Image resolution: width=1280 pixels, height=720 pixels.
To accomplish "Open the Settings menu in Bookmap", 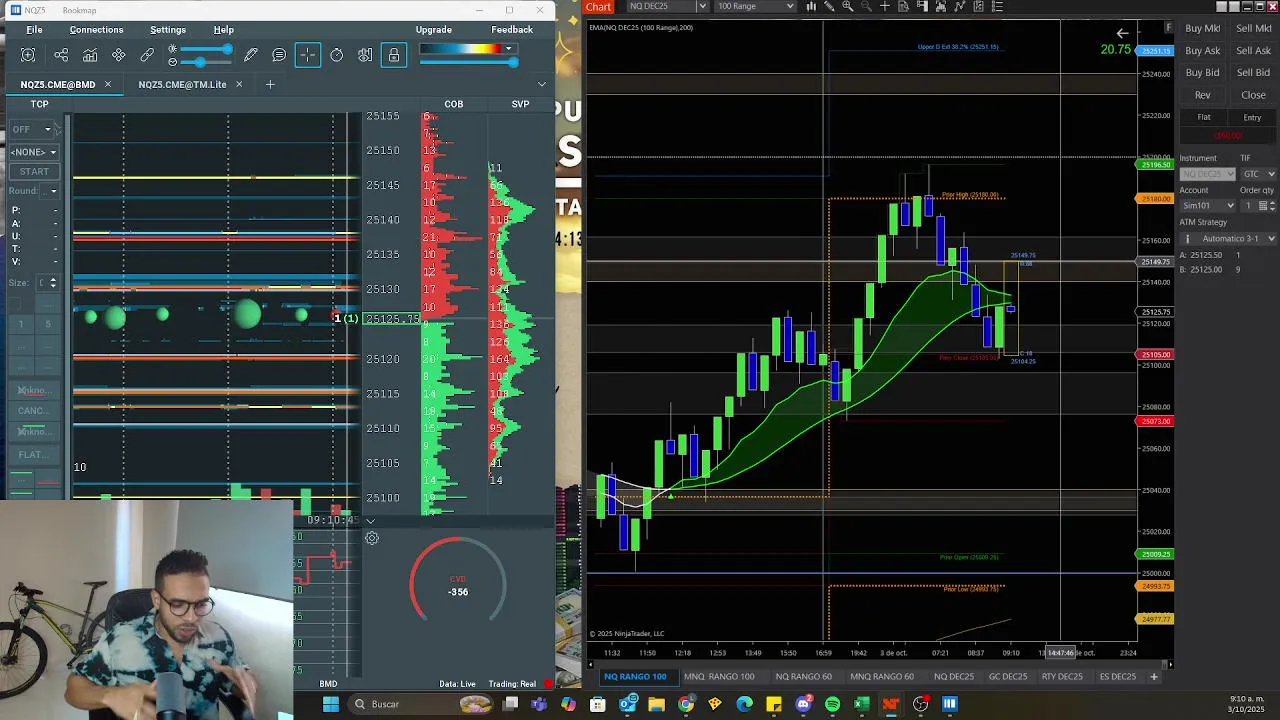I will click(x=168, y=30).
